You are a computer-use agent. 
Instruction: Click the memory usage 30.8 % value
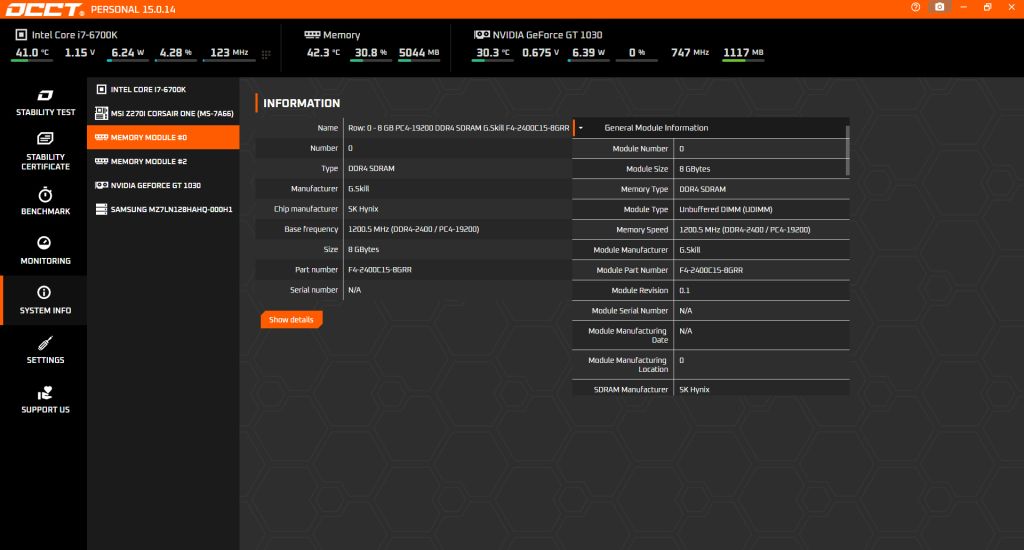[371, 53]
